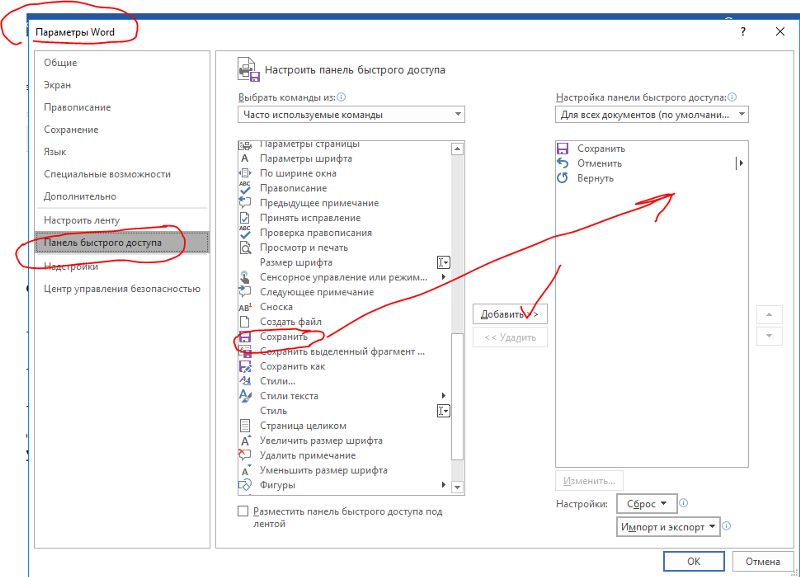The height and width of the screenshot is (577, 800).
Task: Expand Размер шрифта combo box indicator
Action: [443, 263]
